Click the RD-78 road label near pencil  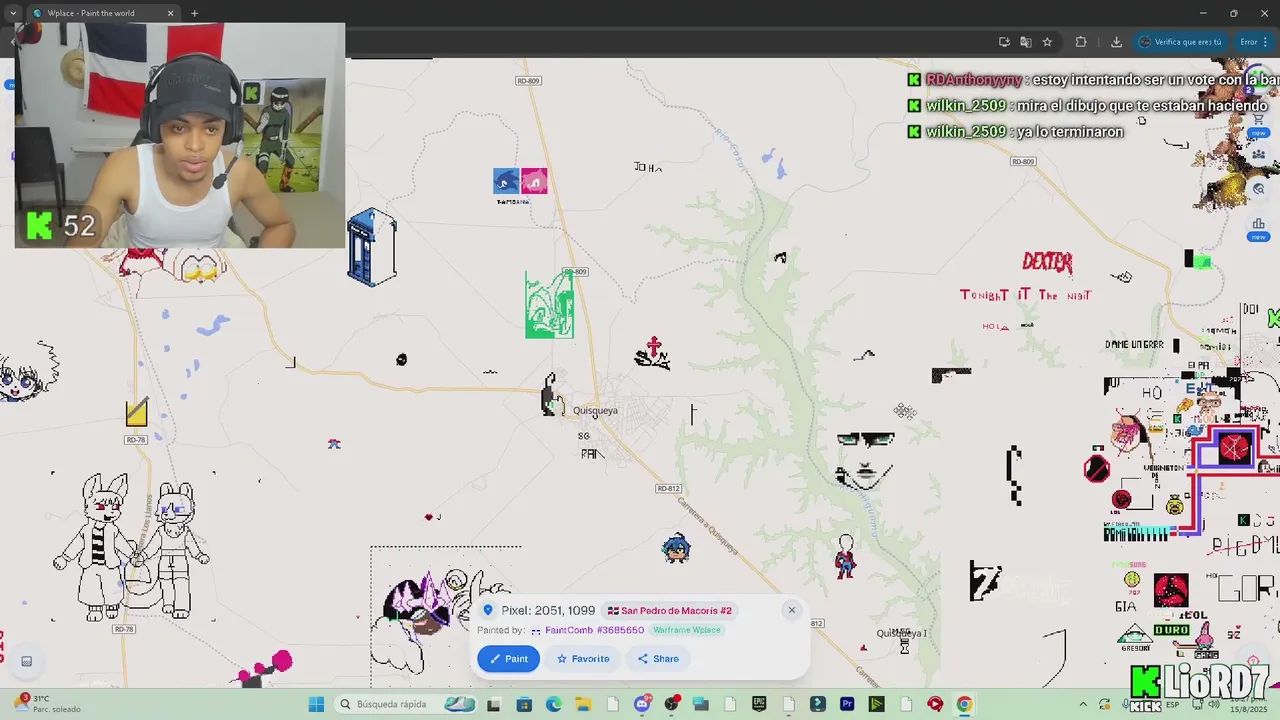point(136,440)
